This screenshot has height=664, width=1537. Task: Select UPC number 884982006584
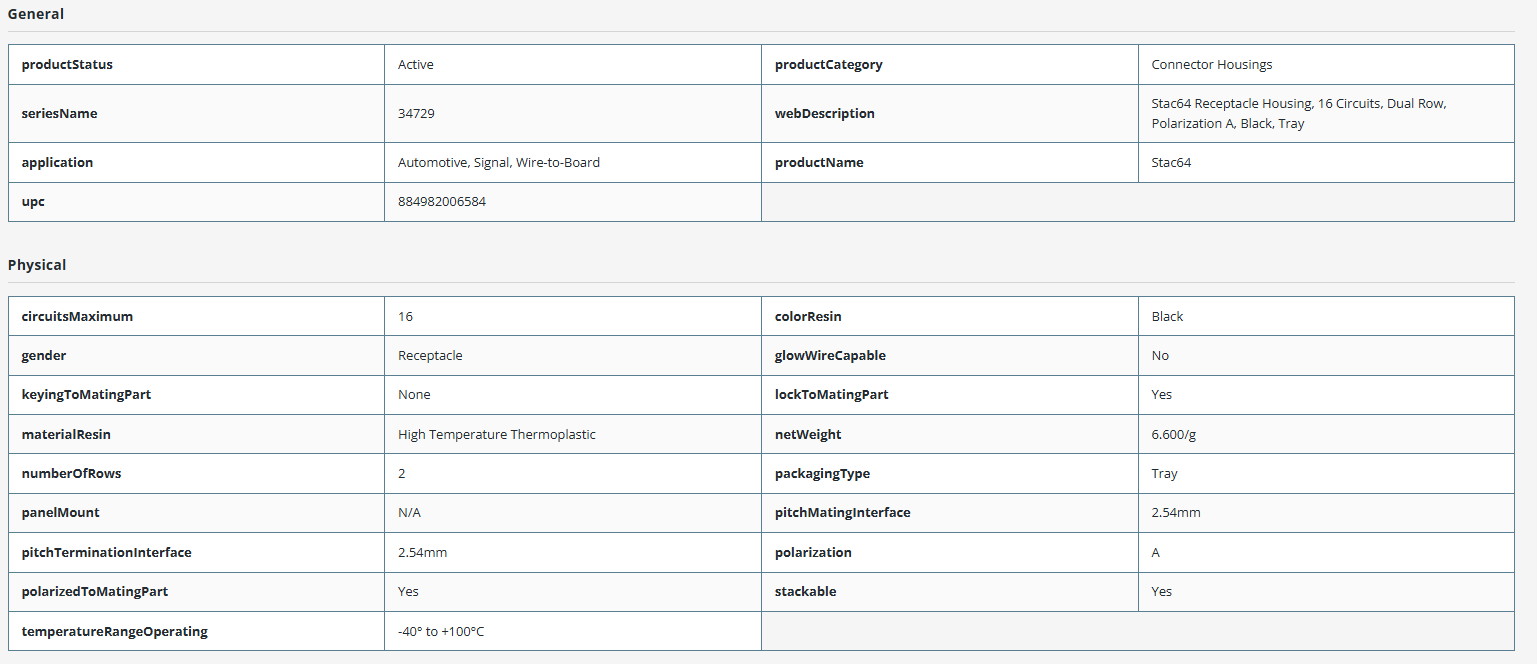tap(442, 201)
